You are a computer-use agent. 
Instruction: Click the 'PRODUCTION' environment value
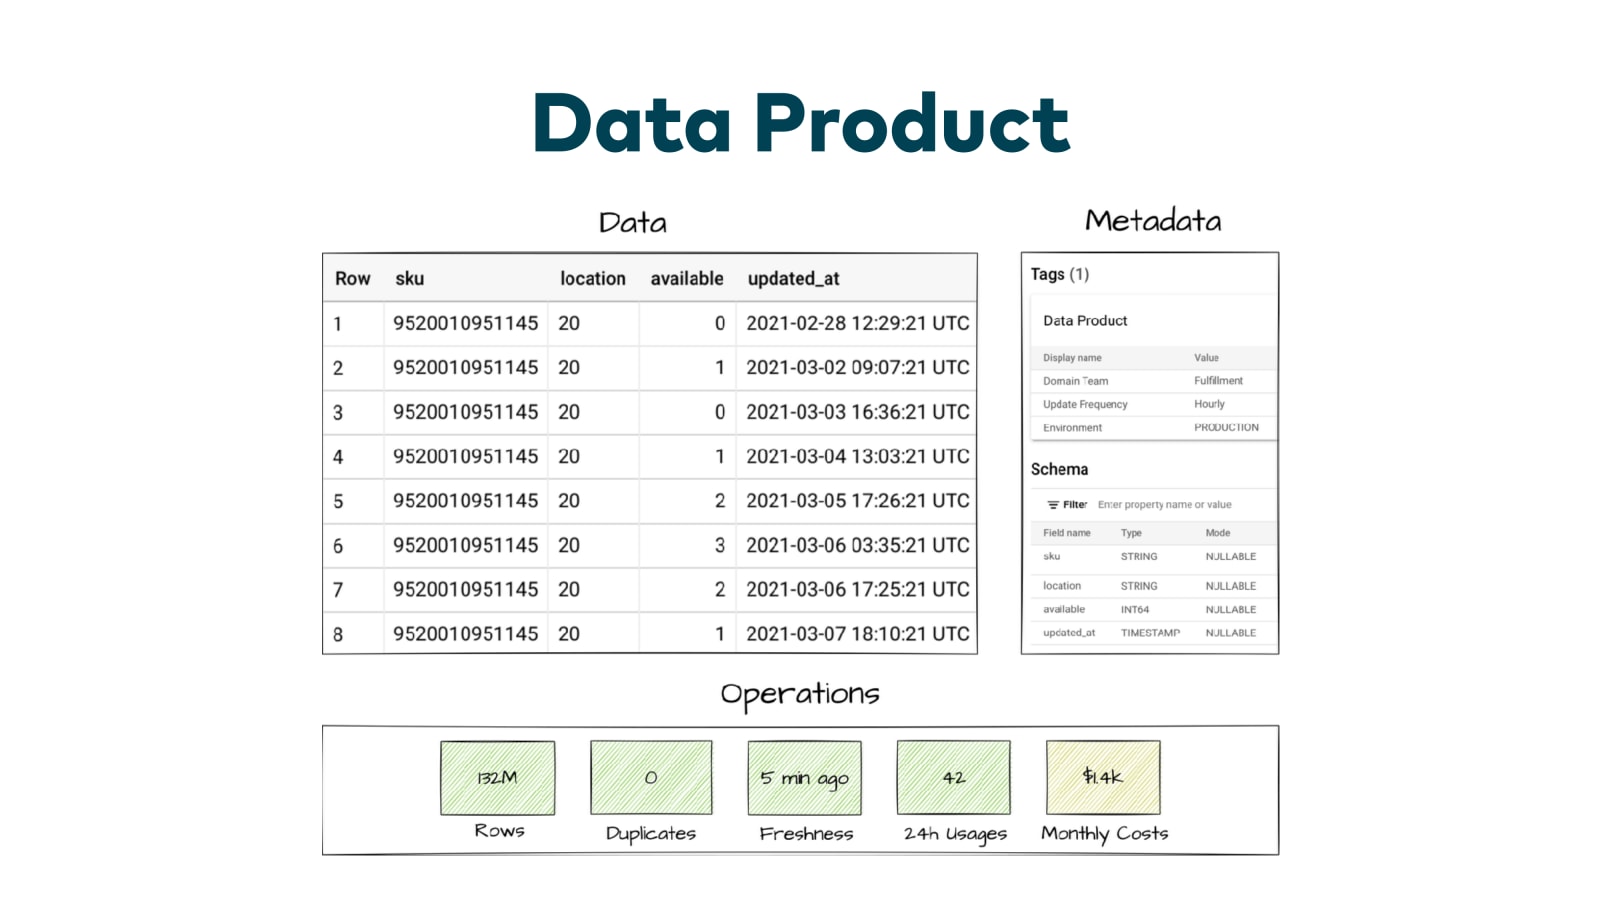1226,428
